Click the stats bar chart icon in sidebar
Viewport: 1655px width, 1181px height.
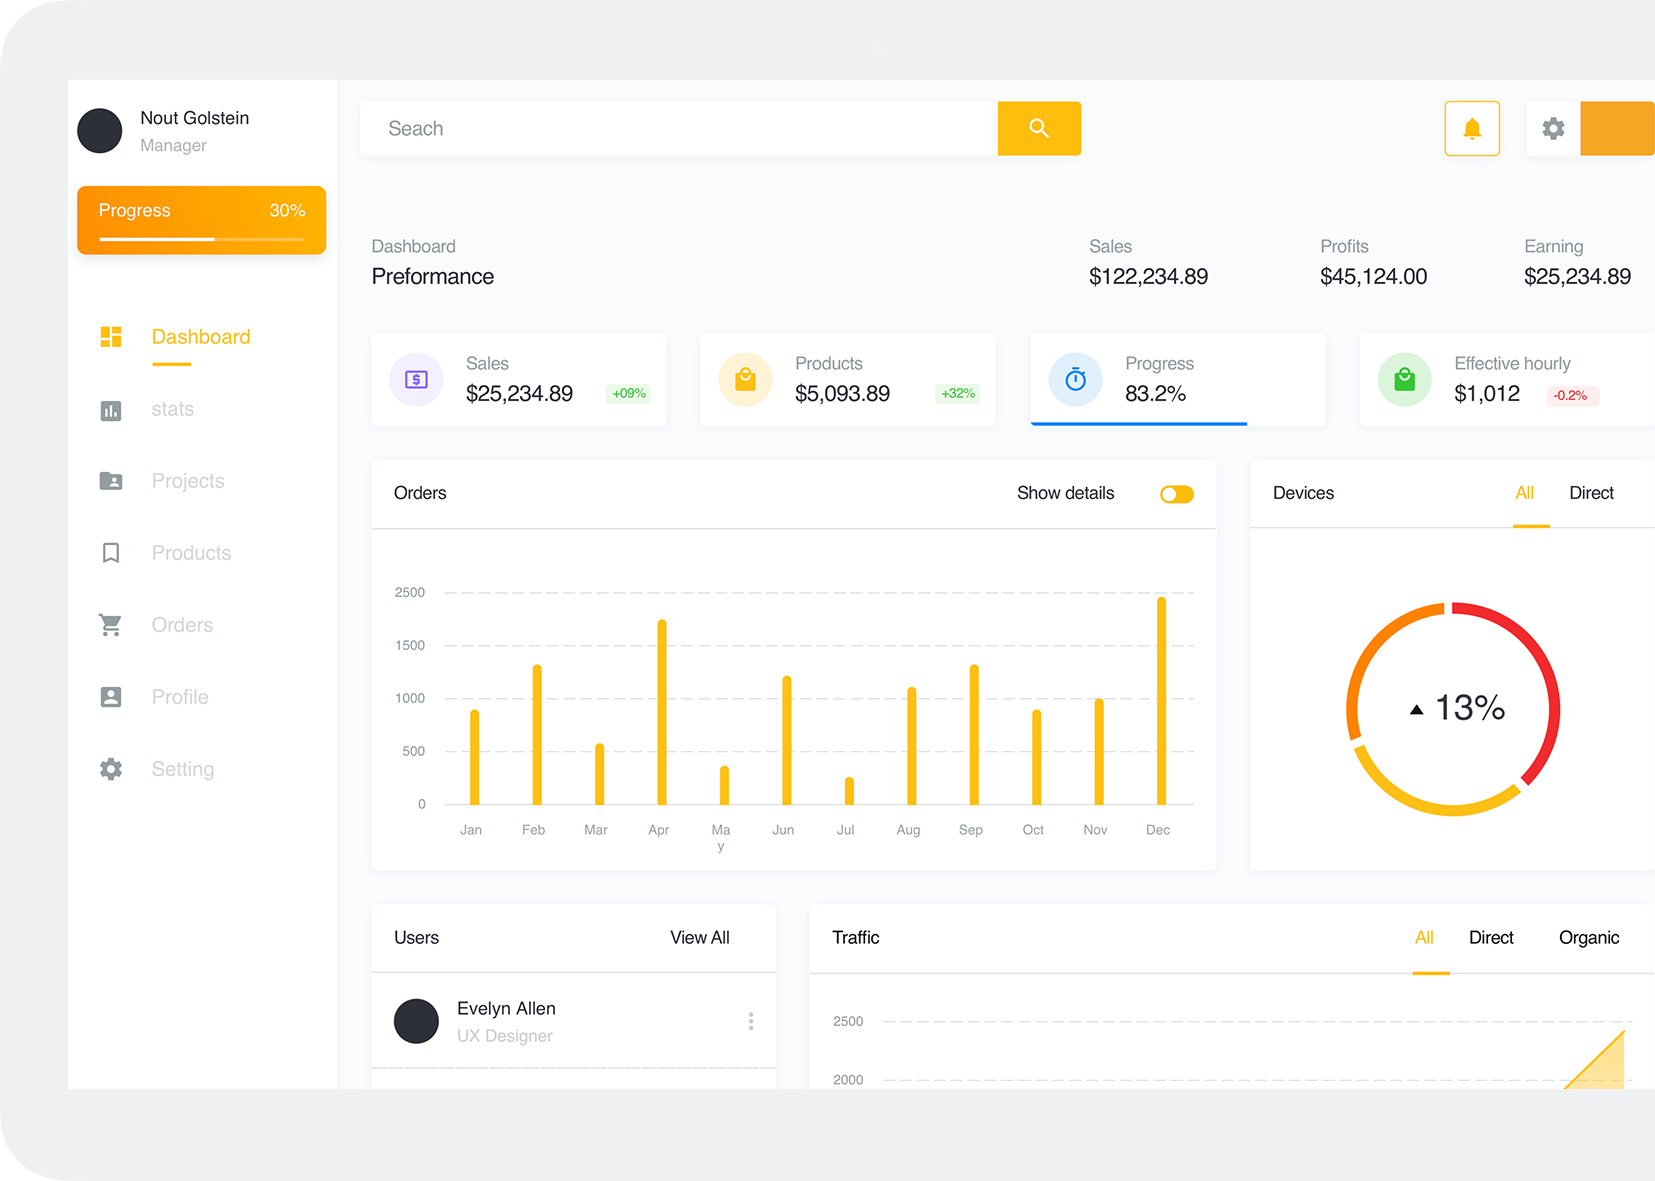111,410
